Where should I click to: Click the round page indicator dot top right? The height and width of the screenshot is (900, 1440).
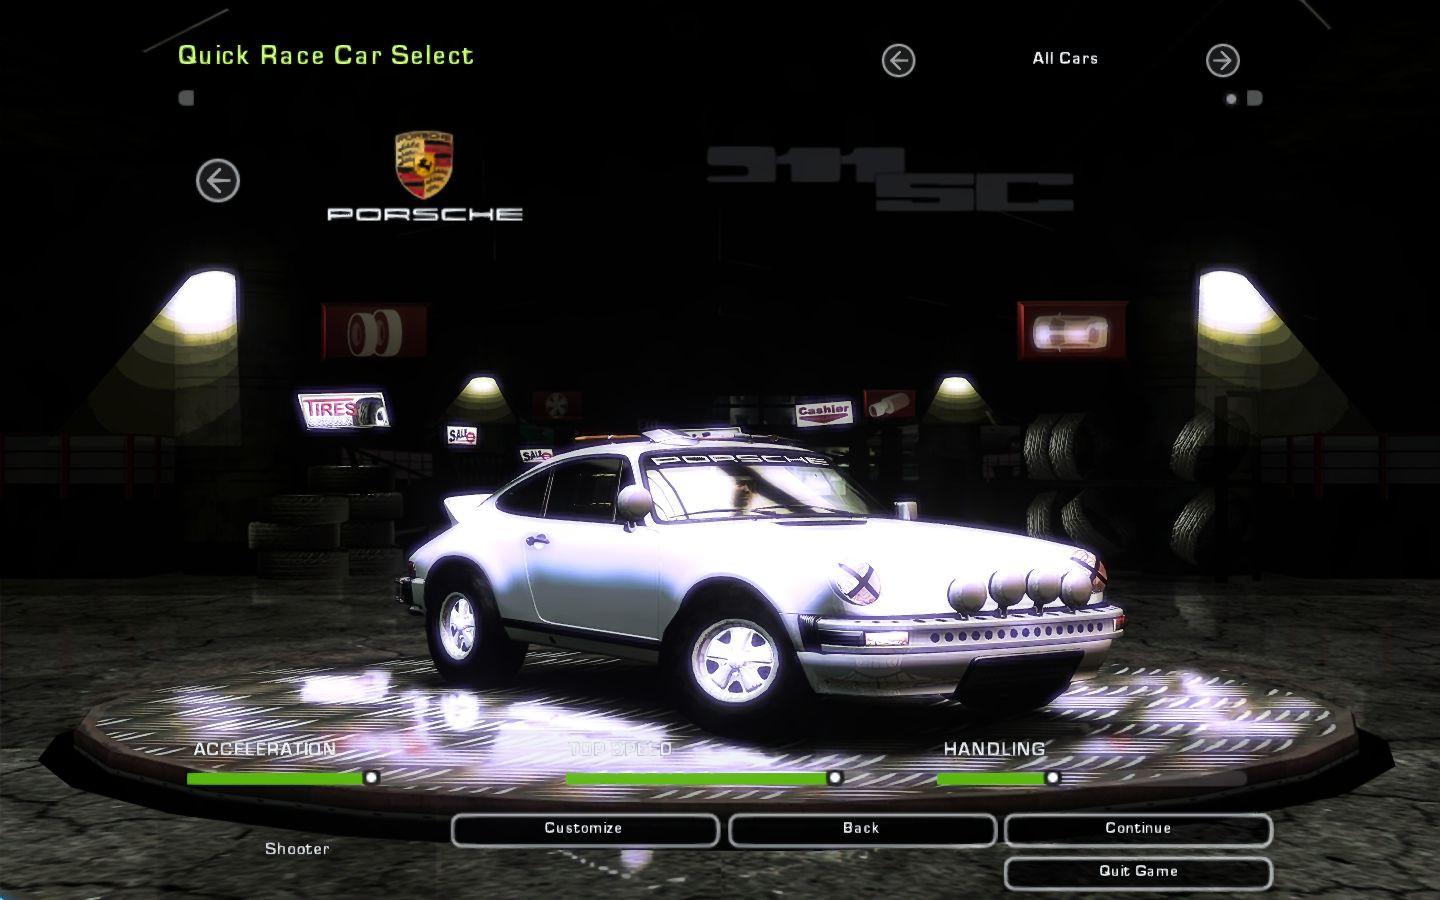[x=1232, y=99]
